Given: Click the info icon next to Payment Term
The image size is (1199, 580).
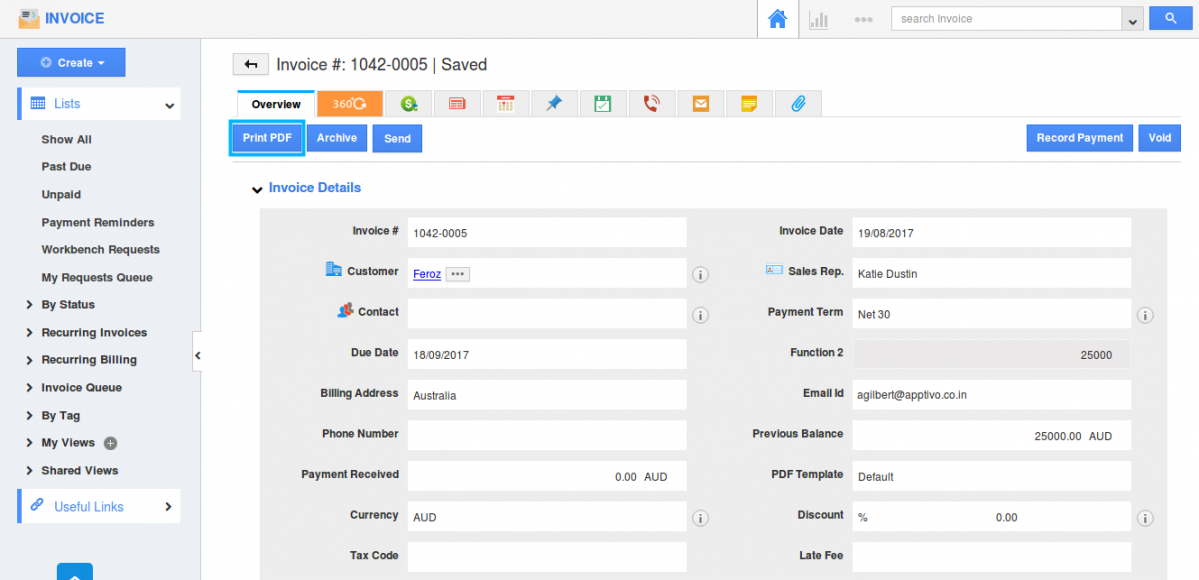Looking at the screenshot, I should point(1145,314).
